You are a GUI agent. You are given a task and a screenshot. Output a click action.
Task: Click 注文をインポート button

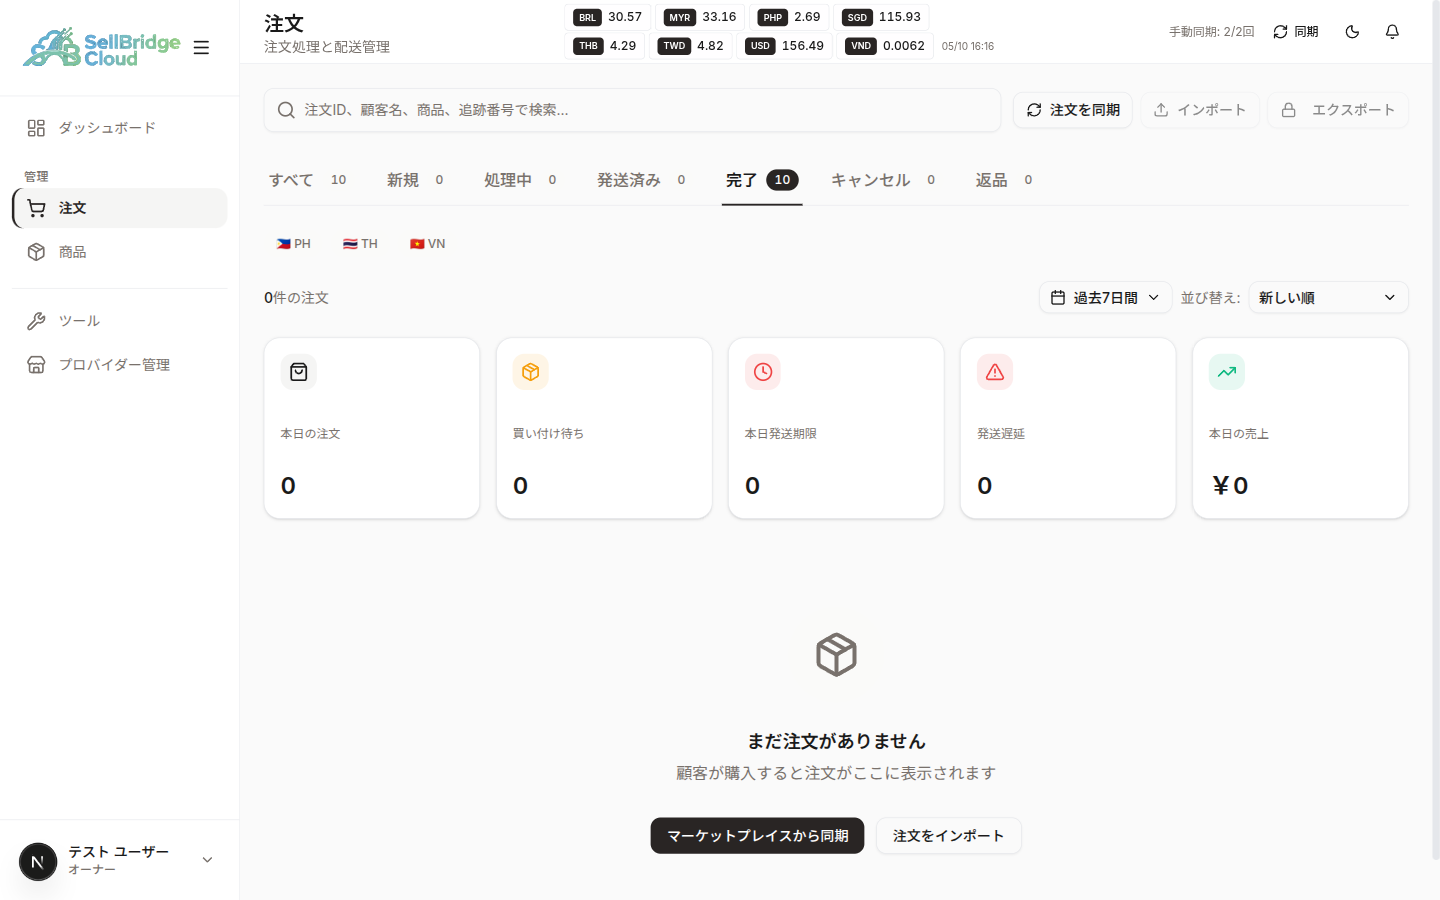948,836
